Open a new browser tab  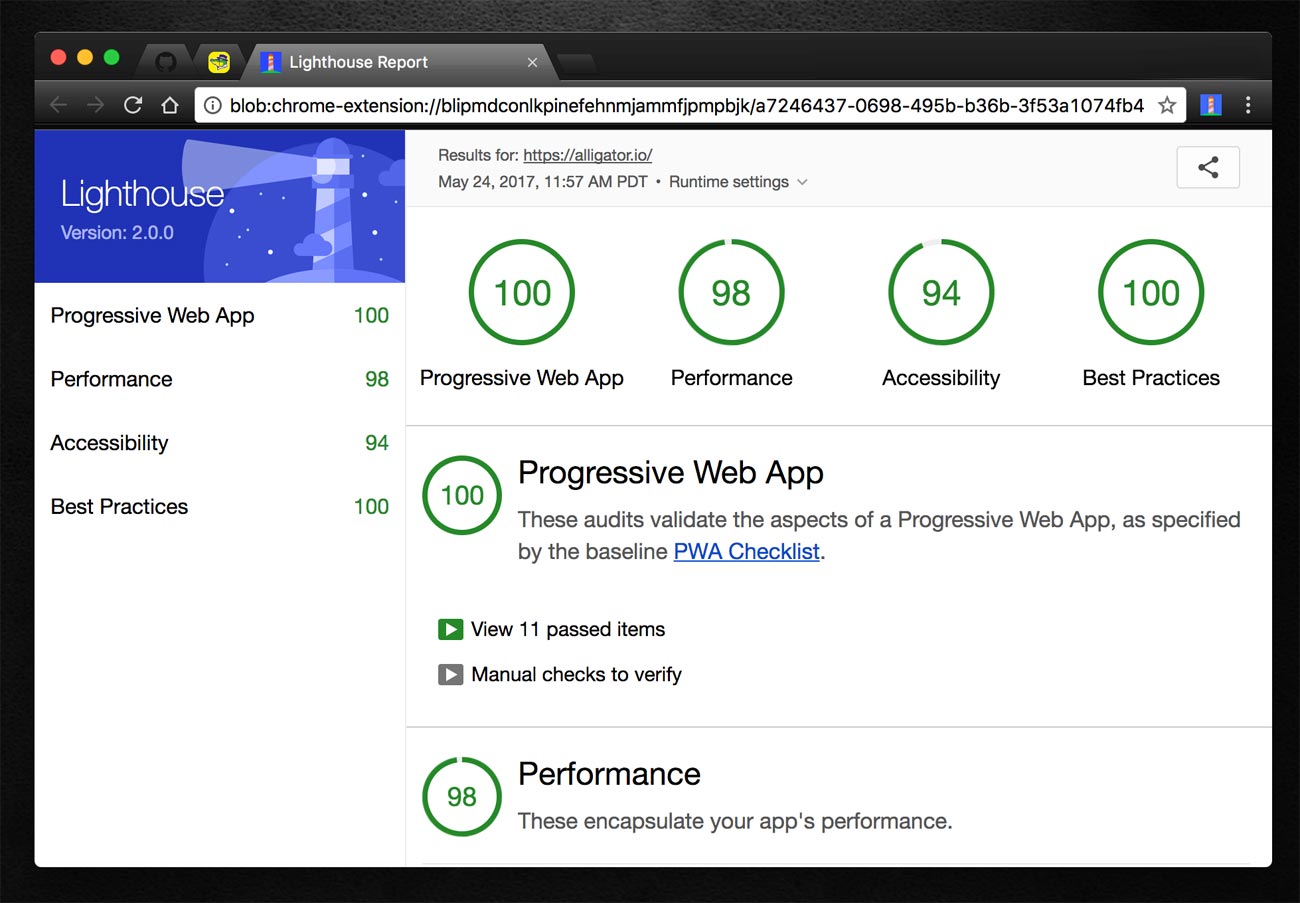[x=577, y=64]
